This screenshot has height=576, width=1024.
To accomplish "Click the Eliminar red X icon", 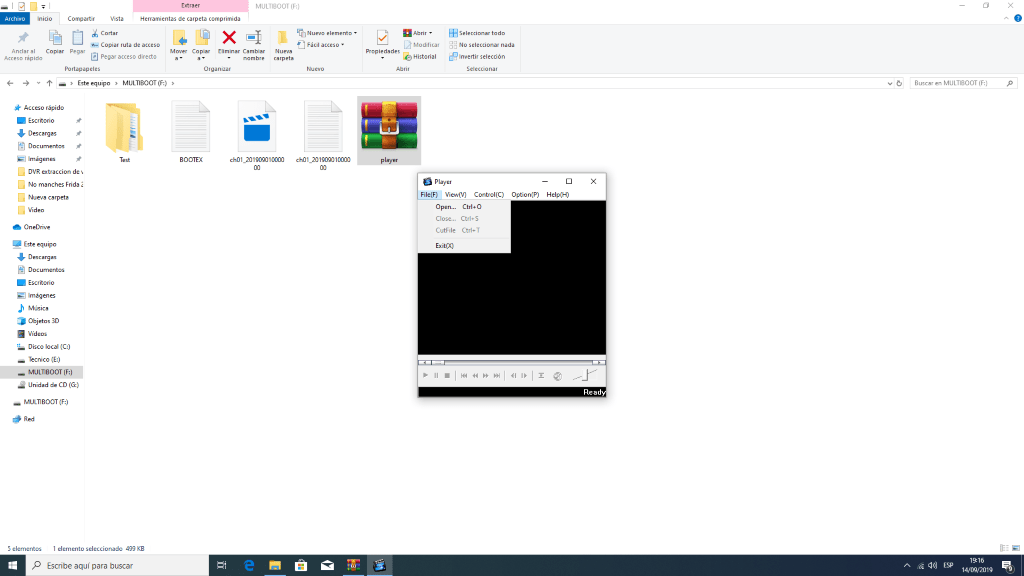I will (228, 40).
